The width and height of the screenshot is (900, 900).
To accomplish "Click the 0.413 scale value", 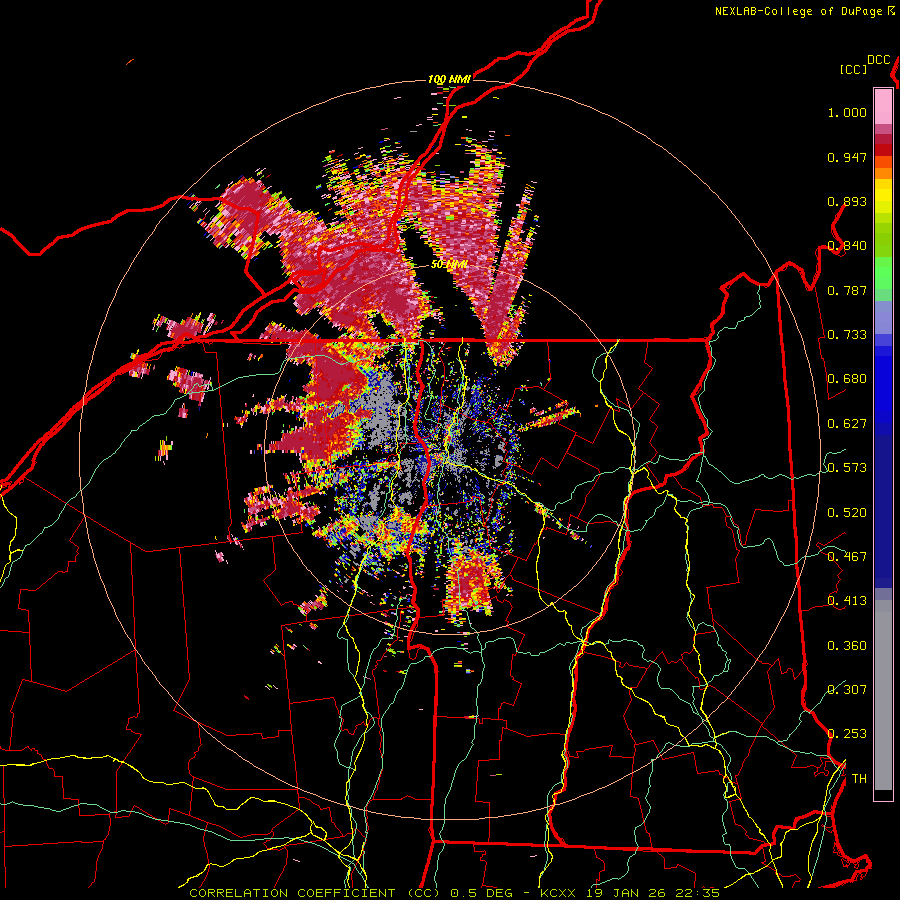I will pos(847,601).
